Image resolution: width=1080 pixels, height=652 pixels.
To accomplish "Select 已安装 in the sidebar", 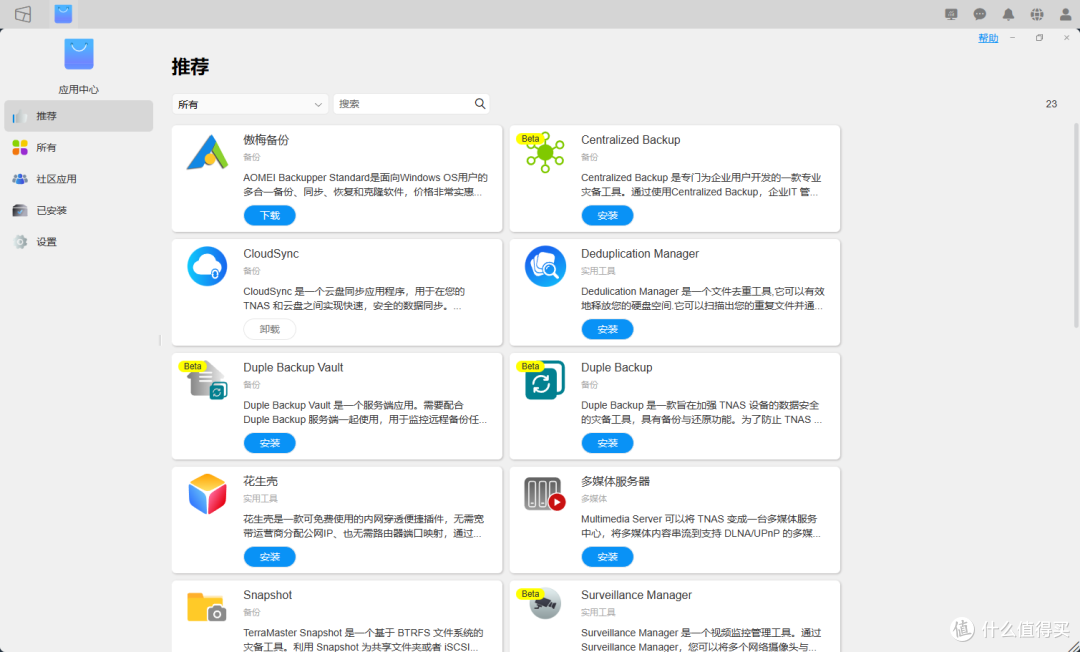I will coord(79,211).
